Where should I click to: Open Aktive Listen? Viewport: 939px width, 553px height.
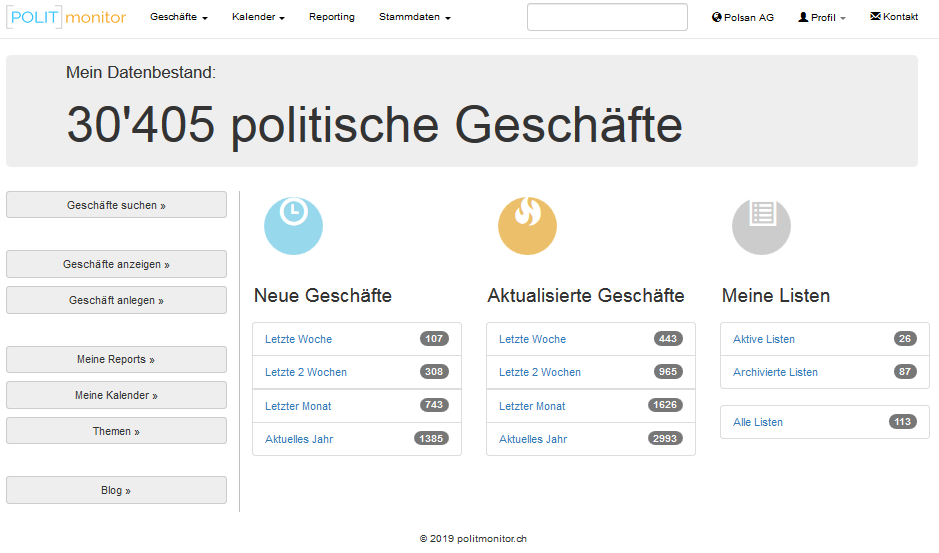pos(825,339)
